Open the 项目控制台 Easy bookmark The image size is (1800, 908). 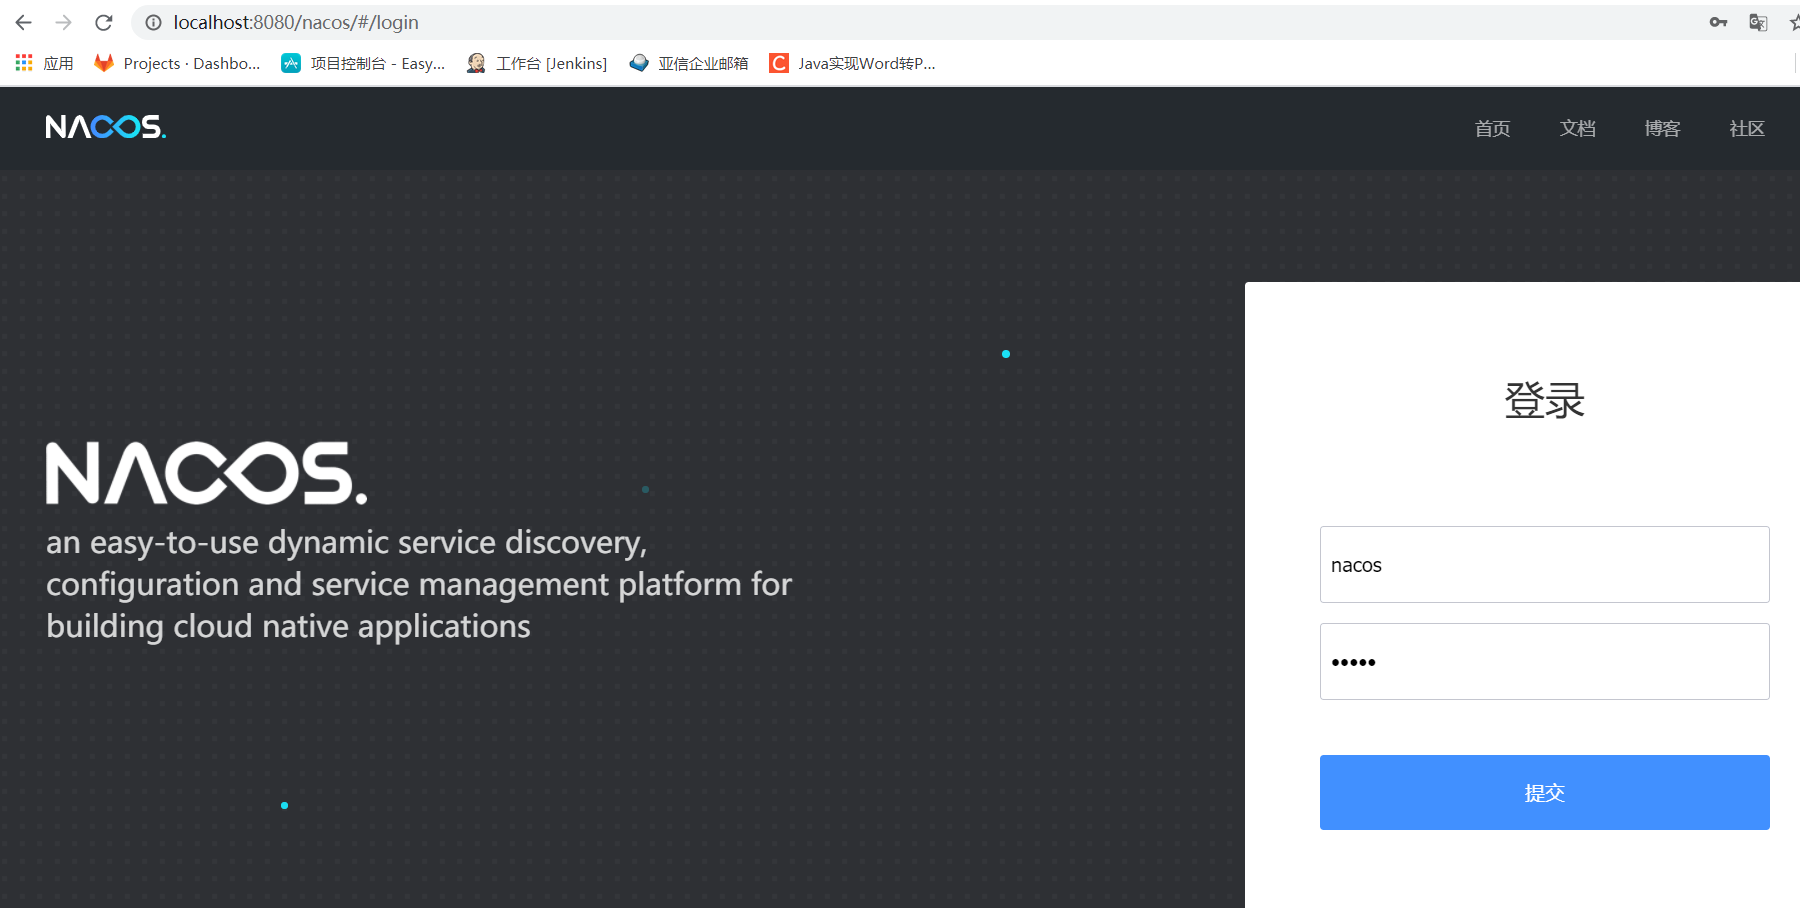pyautogui.click(x=363, y=63)
